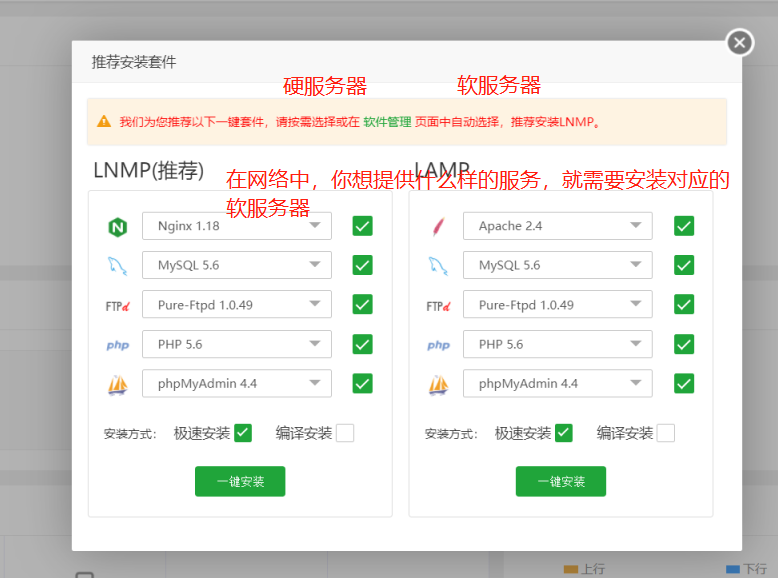Click the LNMP(推荐) heading
Viewport: 778px width, 578px height.
point(148,170)
